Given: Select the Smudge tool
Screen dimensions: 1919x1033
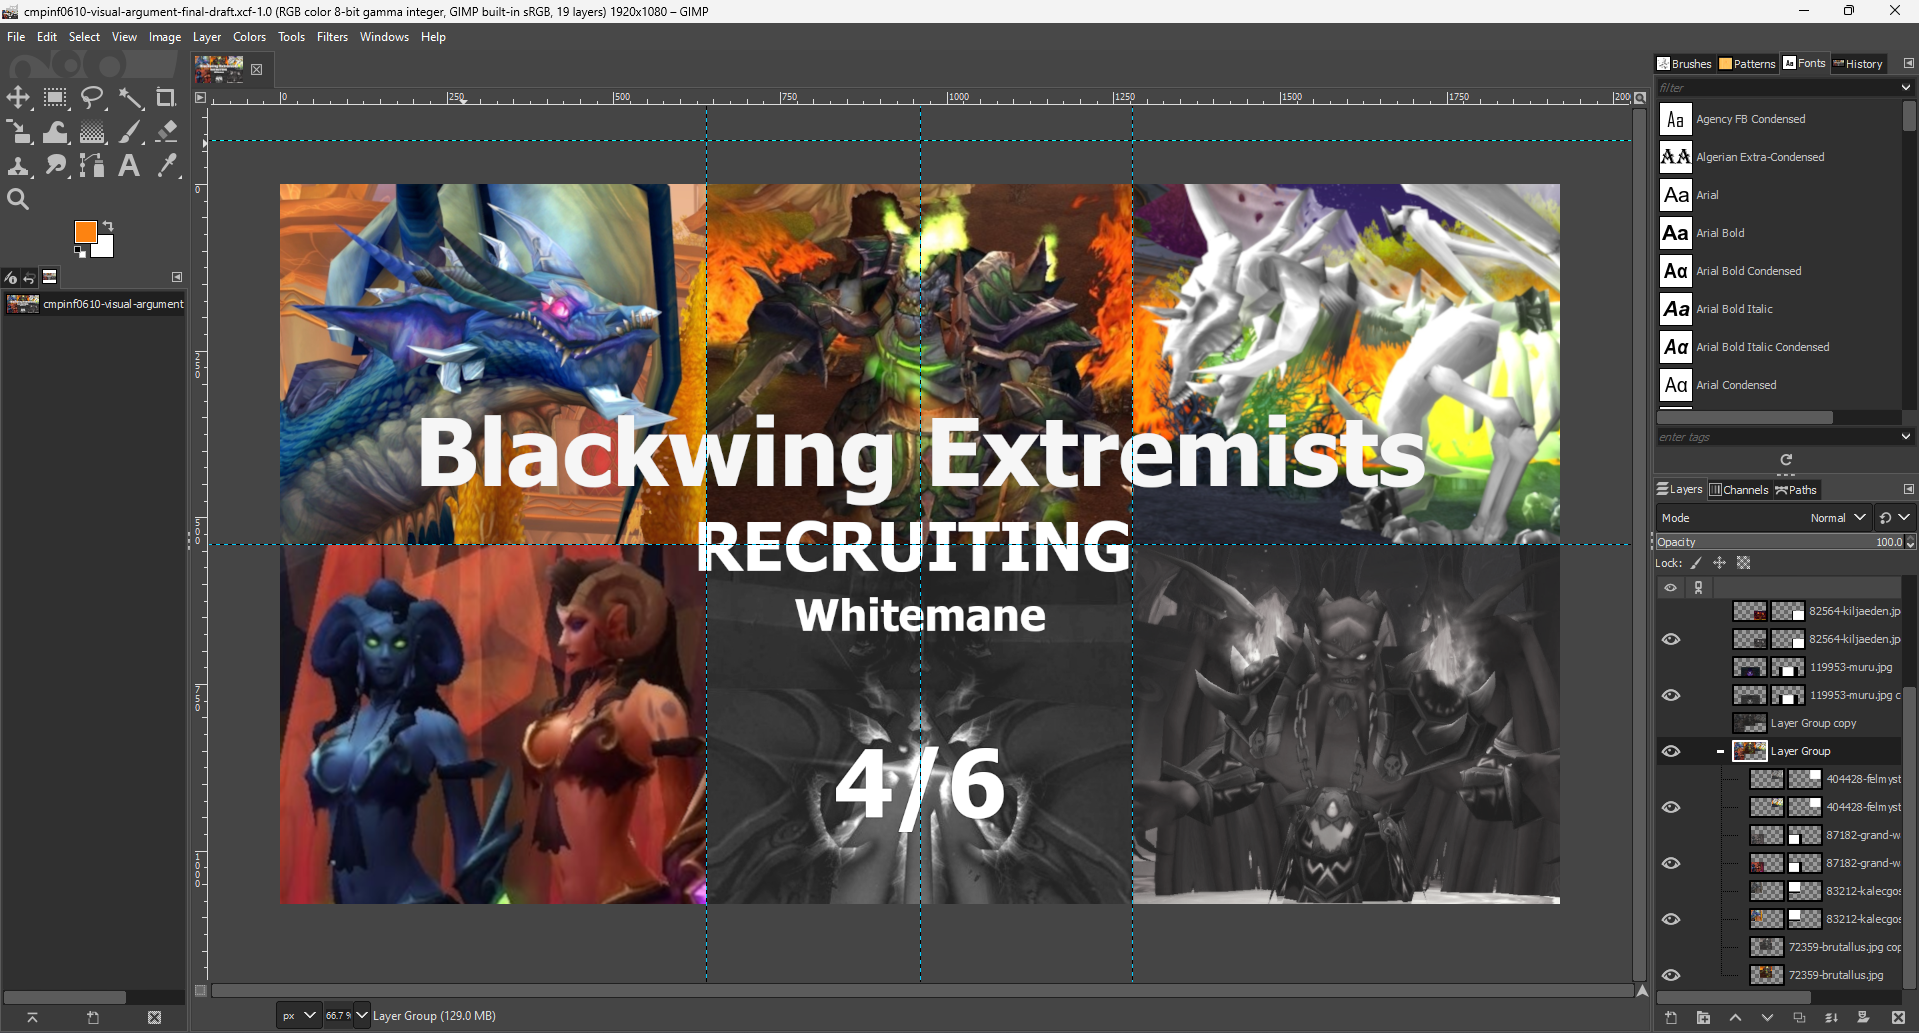Looking at the screenshot, I should pos(55,166).
